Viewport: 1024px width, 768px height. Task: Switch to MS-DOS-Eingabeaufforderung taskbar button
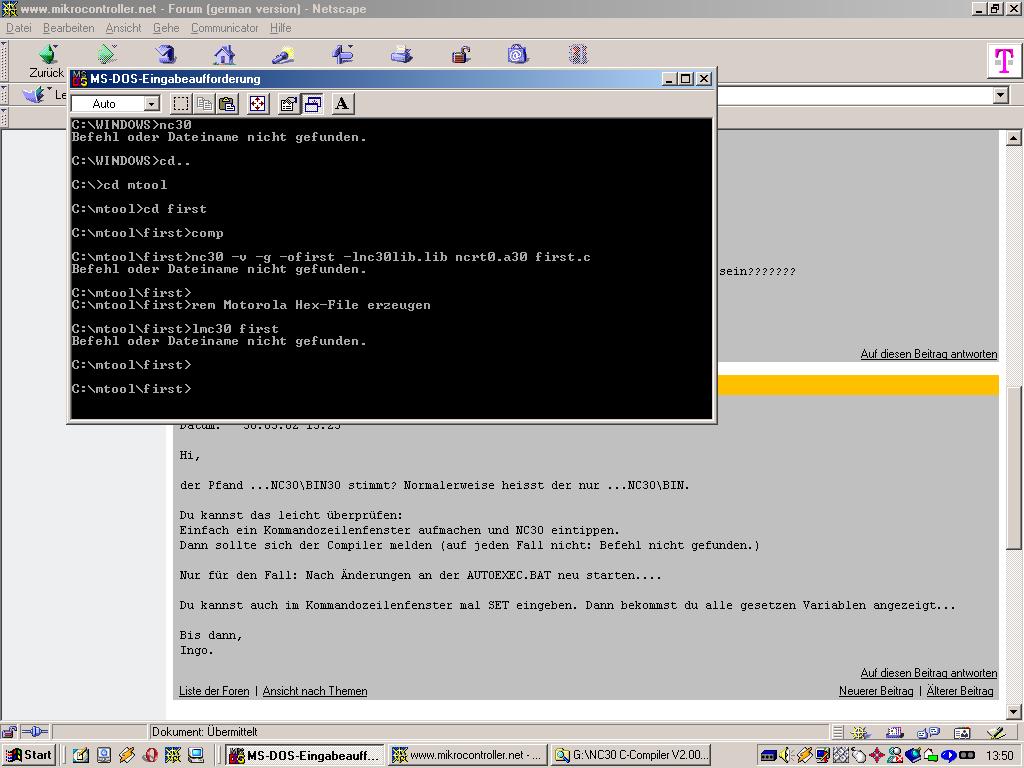pyautogui.click(x=306, y=756)
